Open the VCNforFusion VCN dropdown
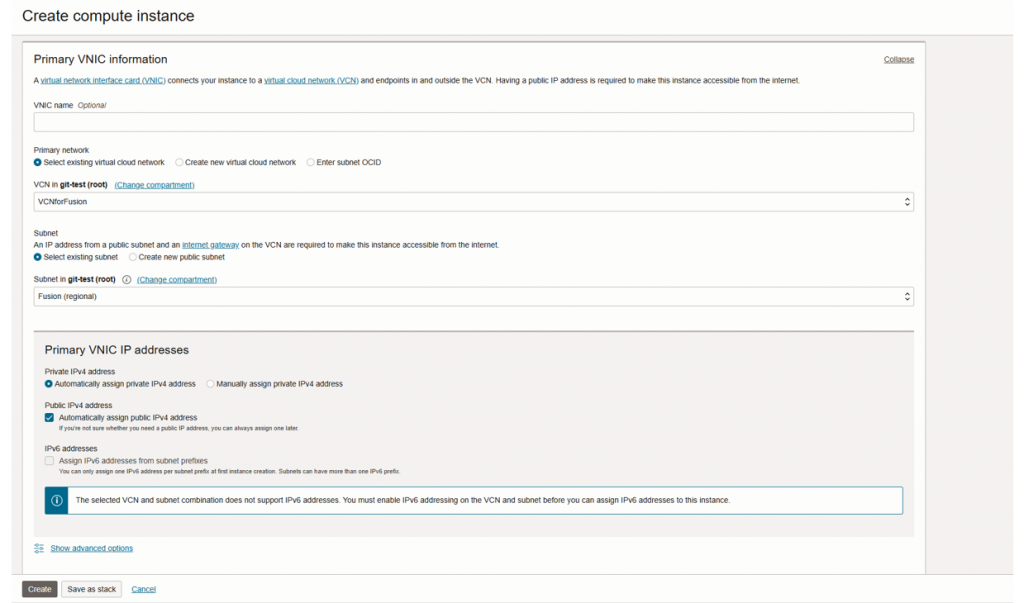 point(473,202)
